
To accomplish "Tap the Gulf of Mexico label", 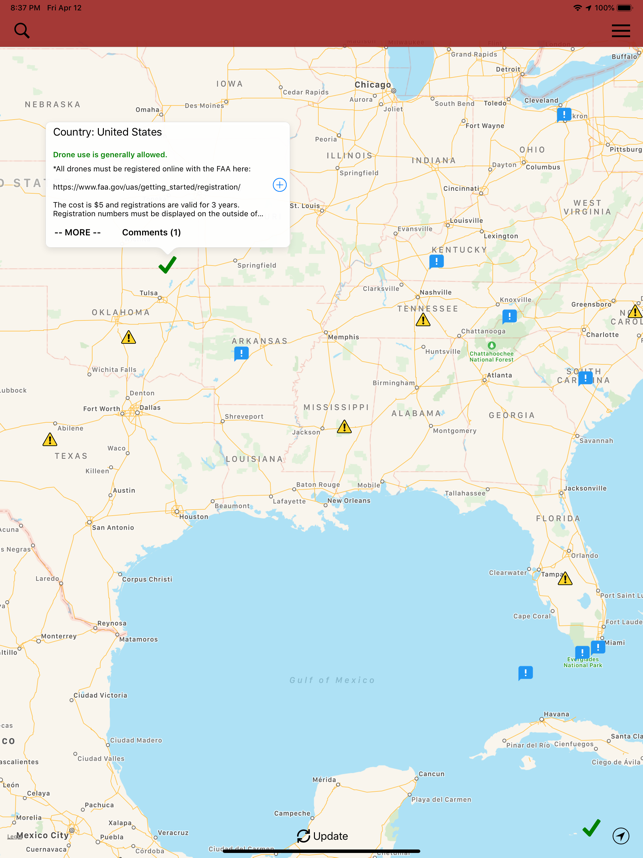I will click(x=332, y=680).
